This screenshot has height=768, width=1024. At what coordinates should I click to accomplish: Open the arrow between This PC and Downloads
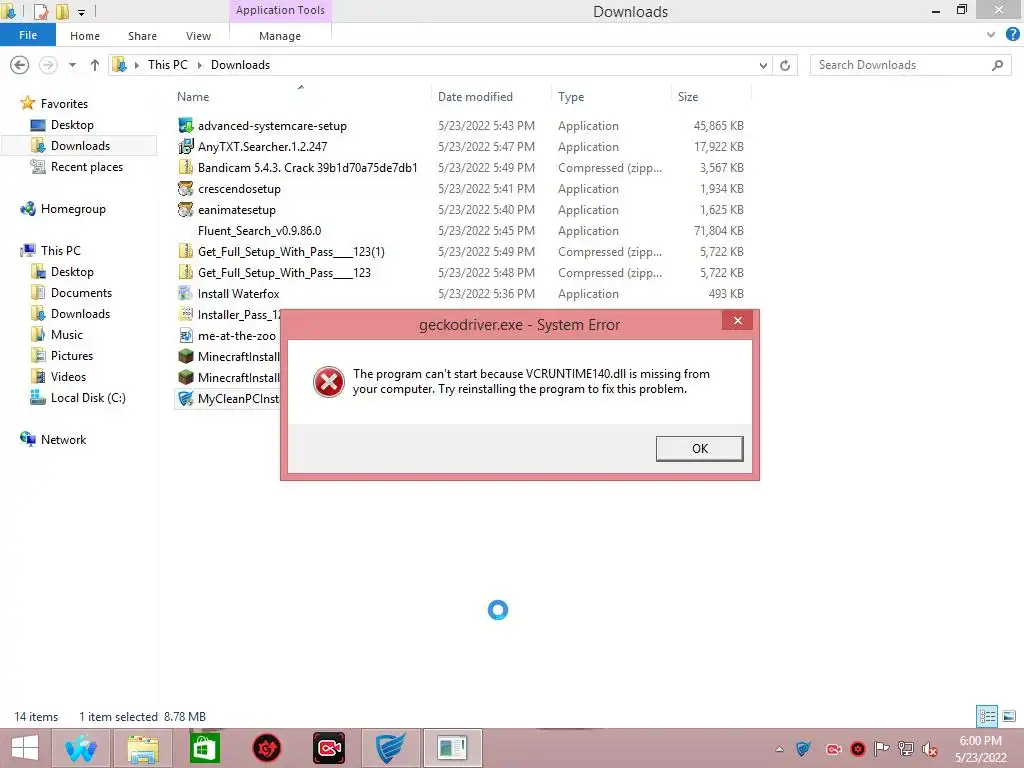[199, 65]
